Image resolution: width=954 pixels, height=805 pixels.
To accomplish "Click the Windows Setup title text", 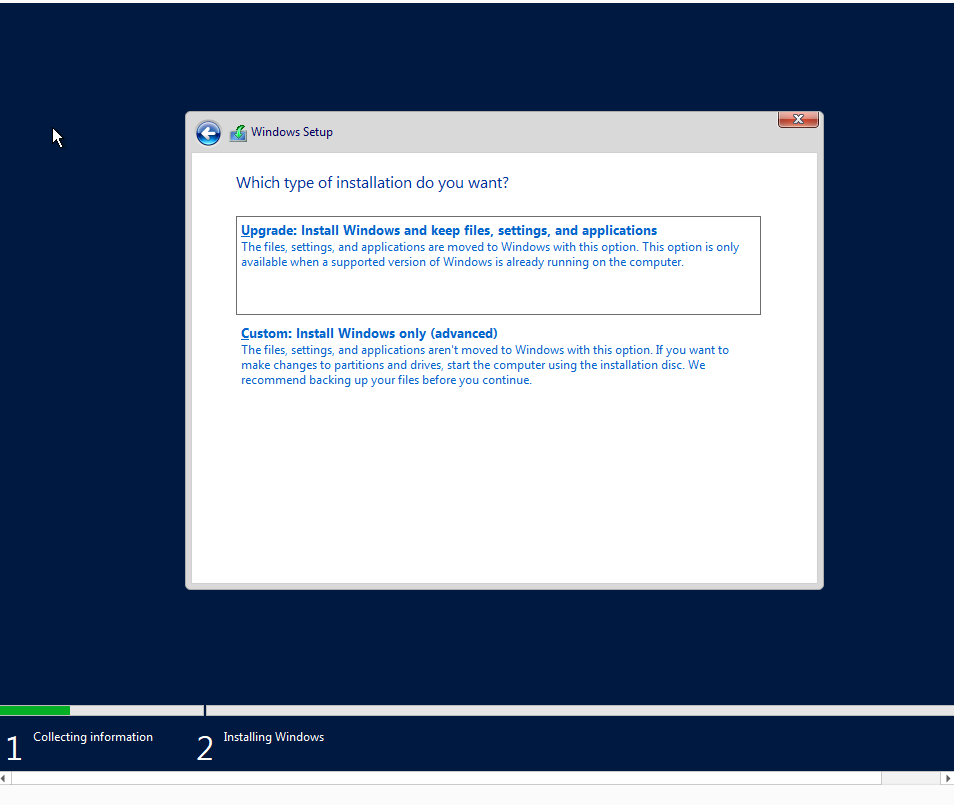I will (291, 132).
